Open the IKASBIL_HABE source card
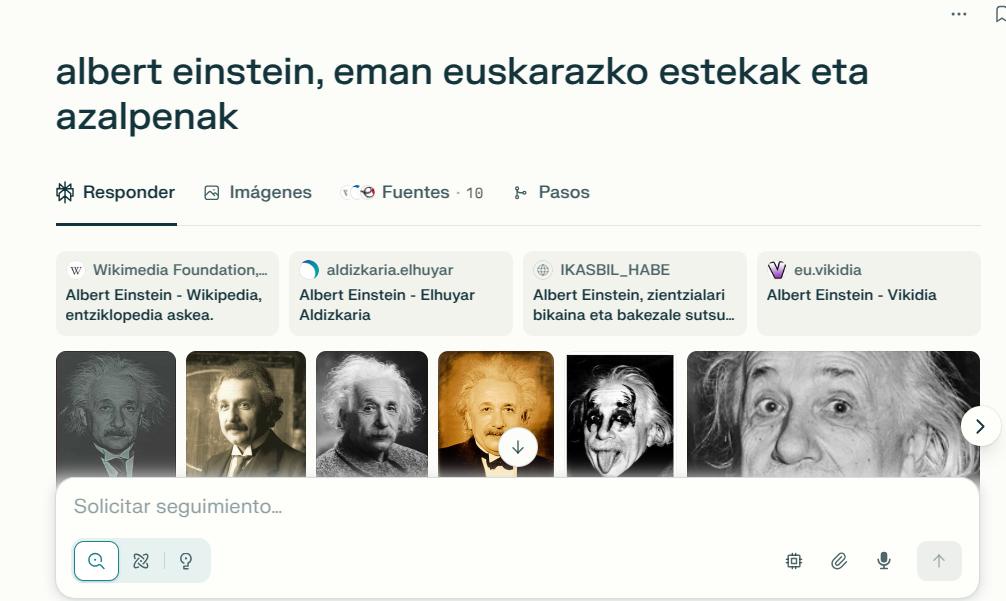 (x=635, y=293)
